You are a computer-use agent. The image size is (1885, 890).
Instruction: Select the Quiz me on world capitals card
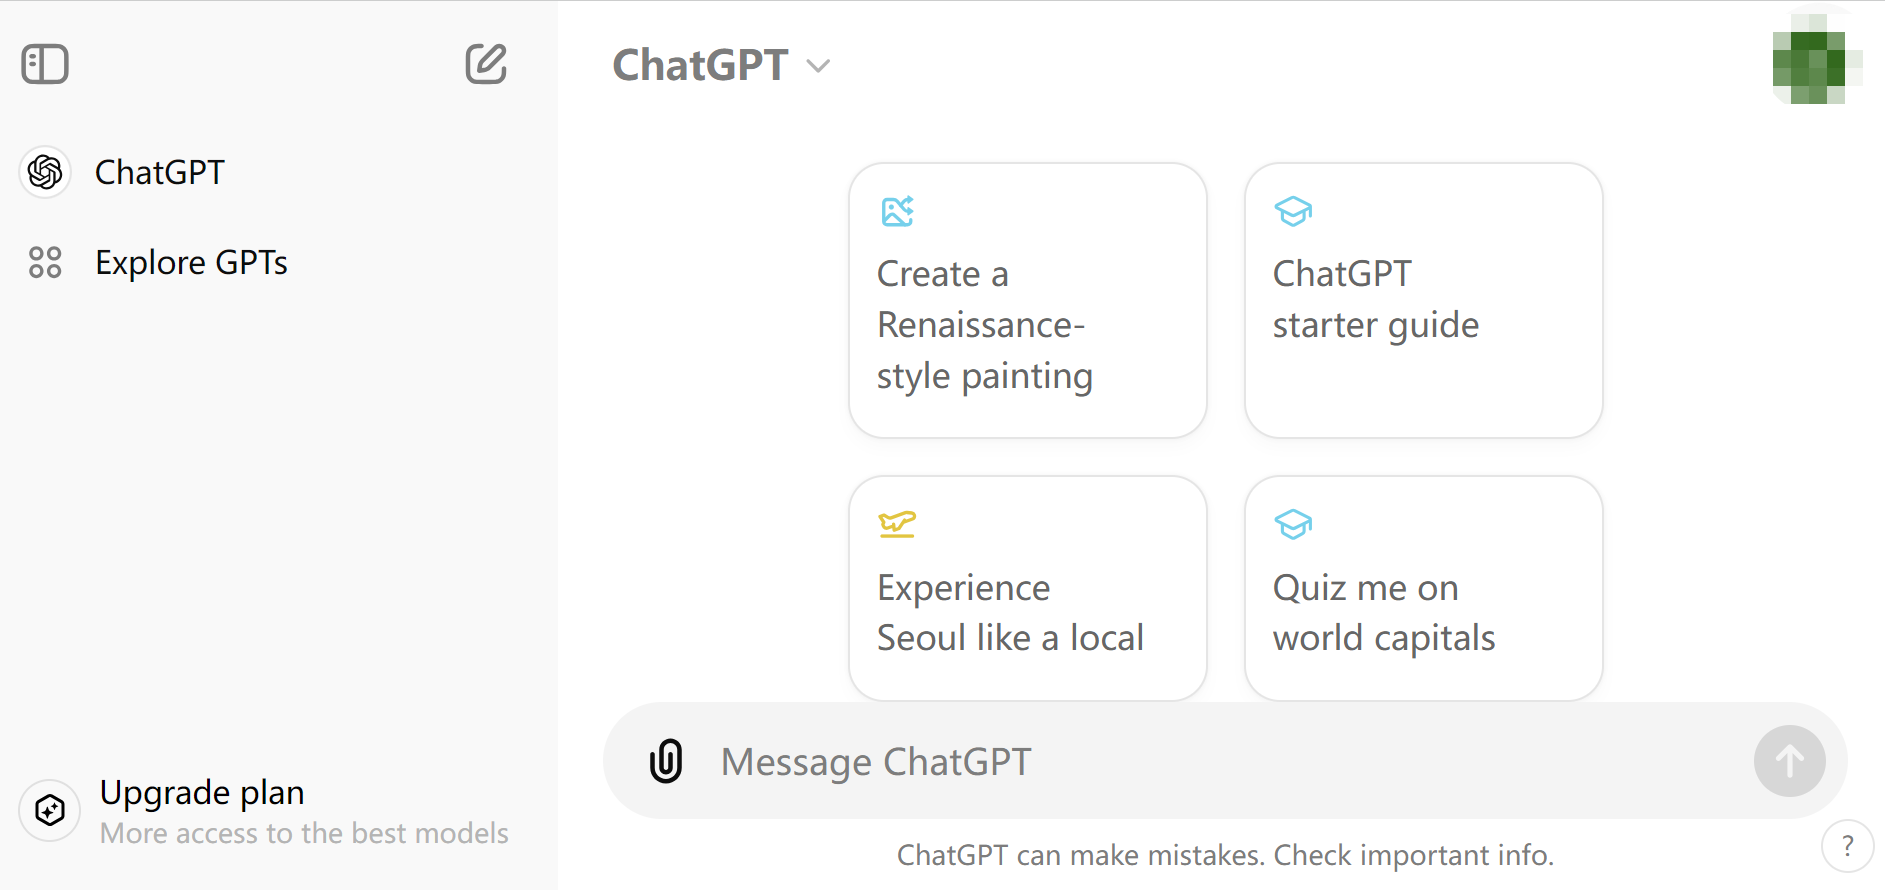(x=1424, y=588)
